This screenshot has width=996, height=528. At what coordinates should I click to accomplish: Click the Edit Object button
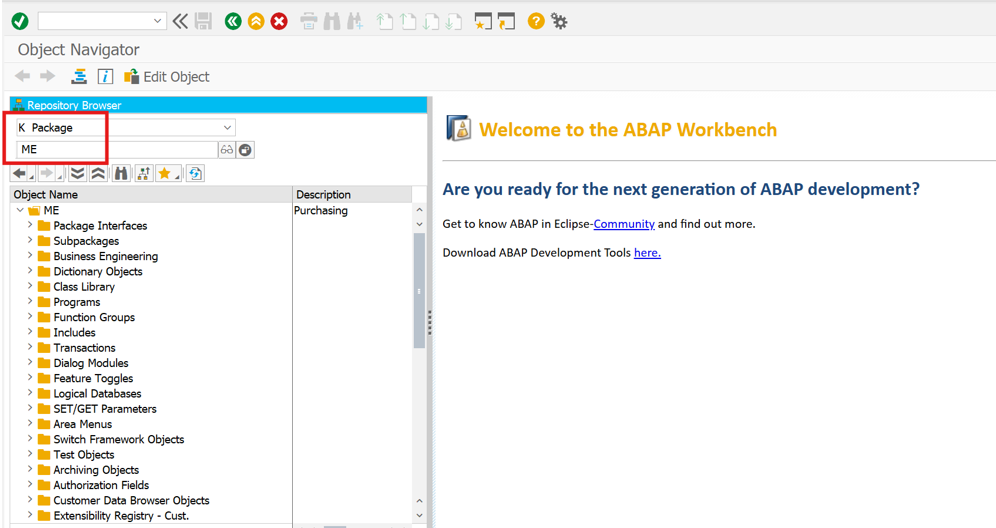coord(166,77)
